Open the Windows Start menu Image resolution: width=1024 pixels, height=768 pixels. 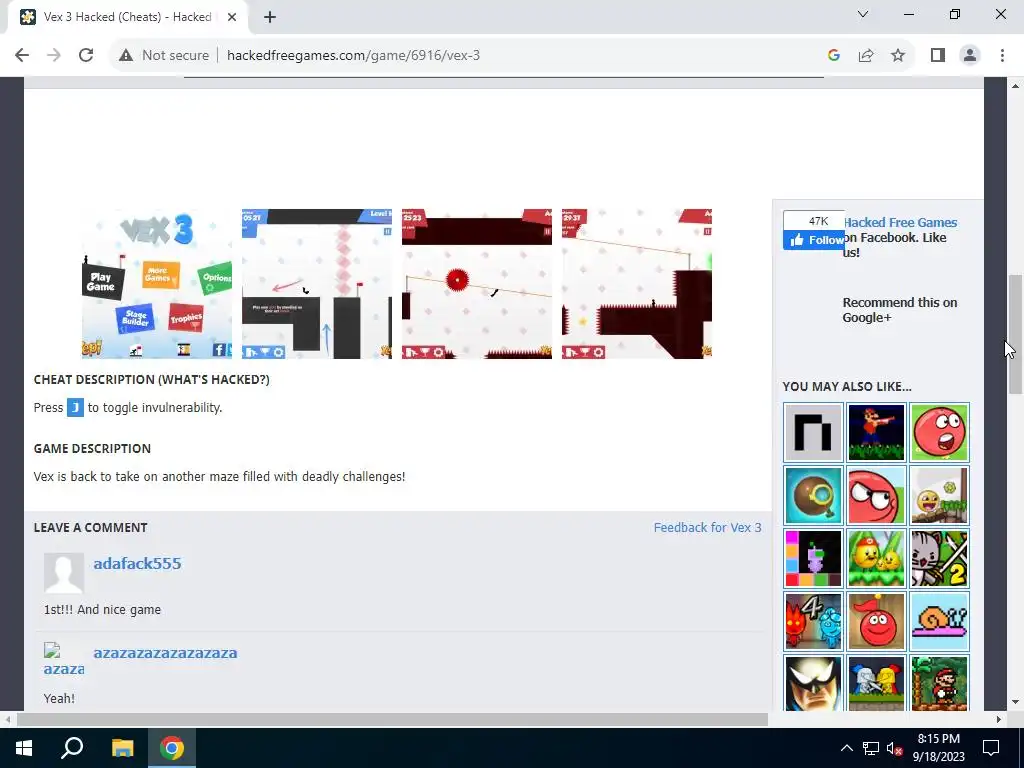[24, 748]
